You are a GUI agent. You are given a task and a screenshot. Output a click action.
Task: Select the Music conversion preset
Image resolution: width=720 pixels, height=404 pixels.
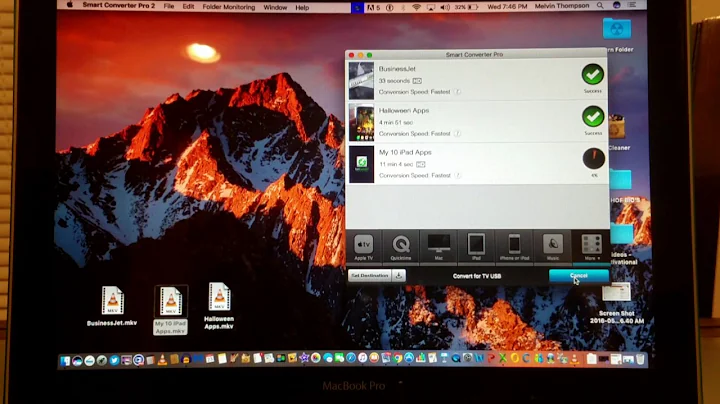click(553, 248)
